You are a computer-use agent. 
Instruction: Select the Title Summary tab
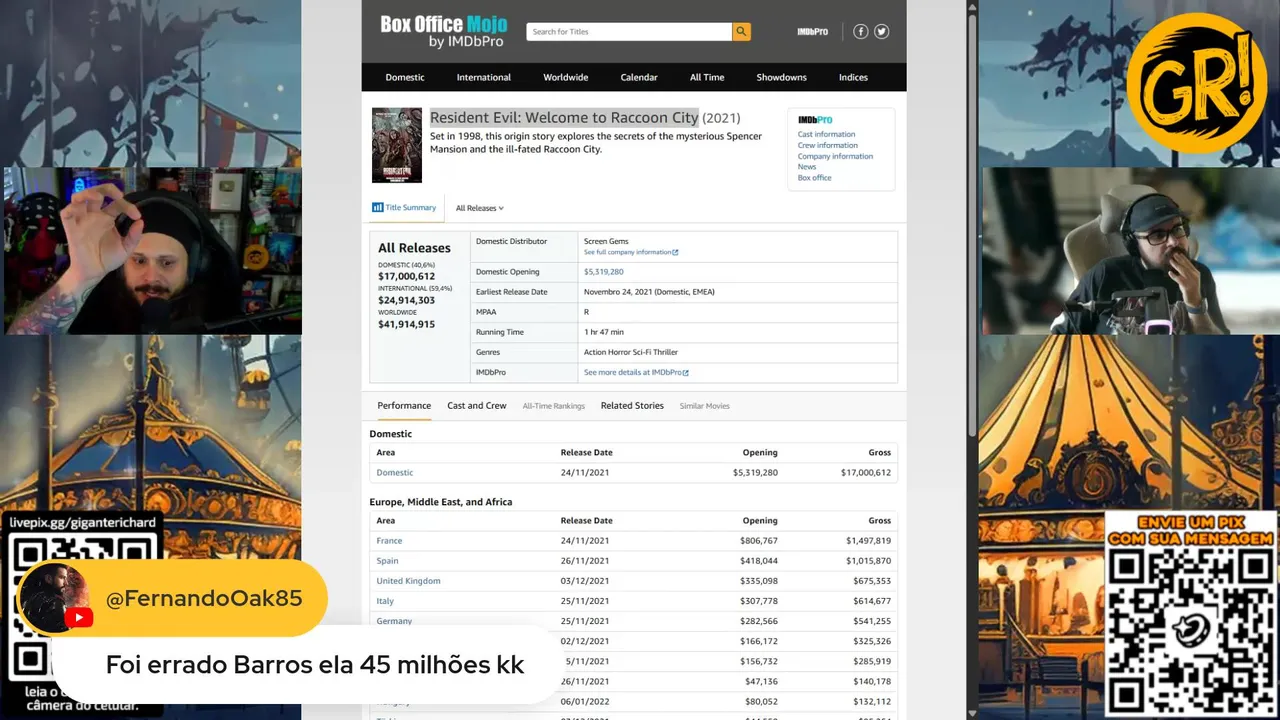click(x=405, y=208)
